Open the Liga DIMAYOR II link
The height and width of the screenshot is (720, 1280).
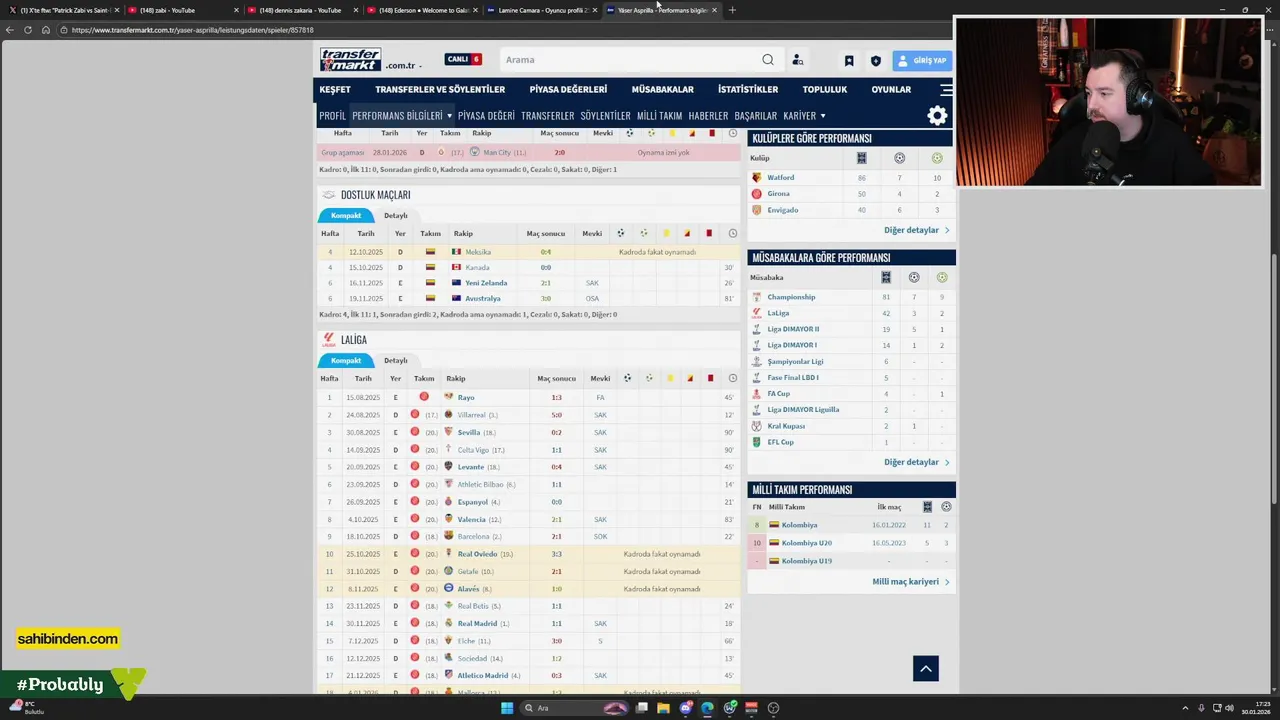pos(793,329)
